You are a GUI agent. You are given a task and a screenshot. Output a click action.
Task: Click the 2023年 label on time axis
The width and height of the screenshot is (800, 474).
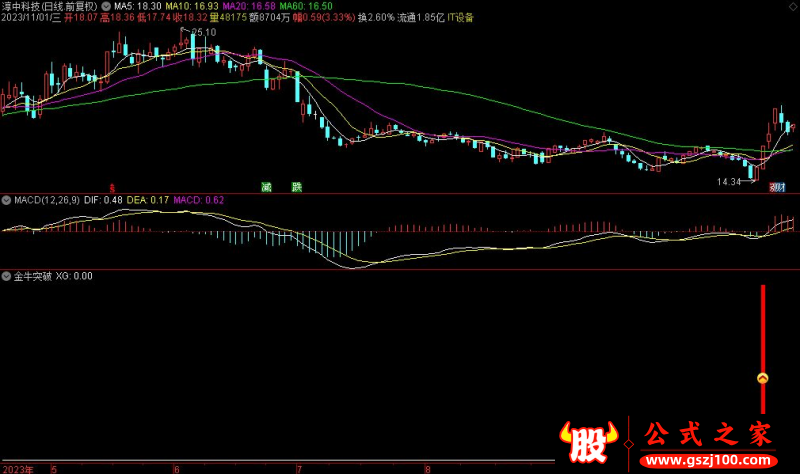pos(18,468)
